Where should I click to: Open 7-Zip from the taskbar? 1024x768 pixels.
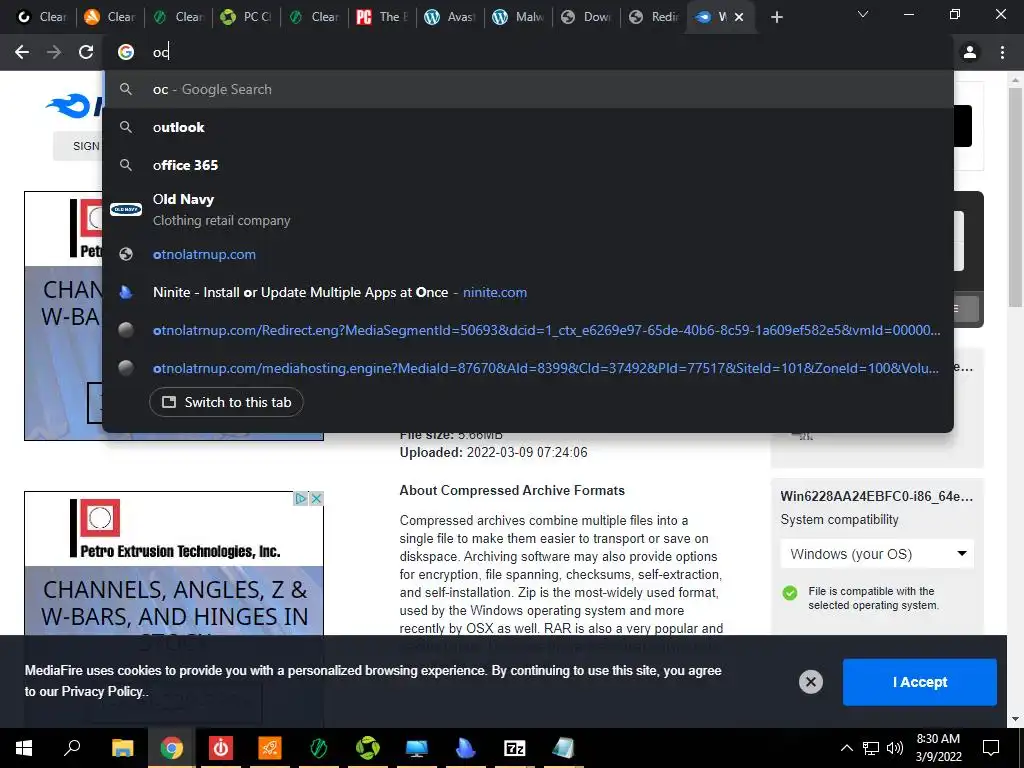coord(515,748)
